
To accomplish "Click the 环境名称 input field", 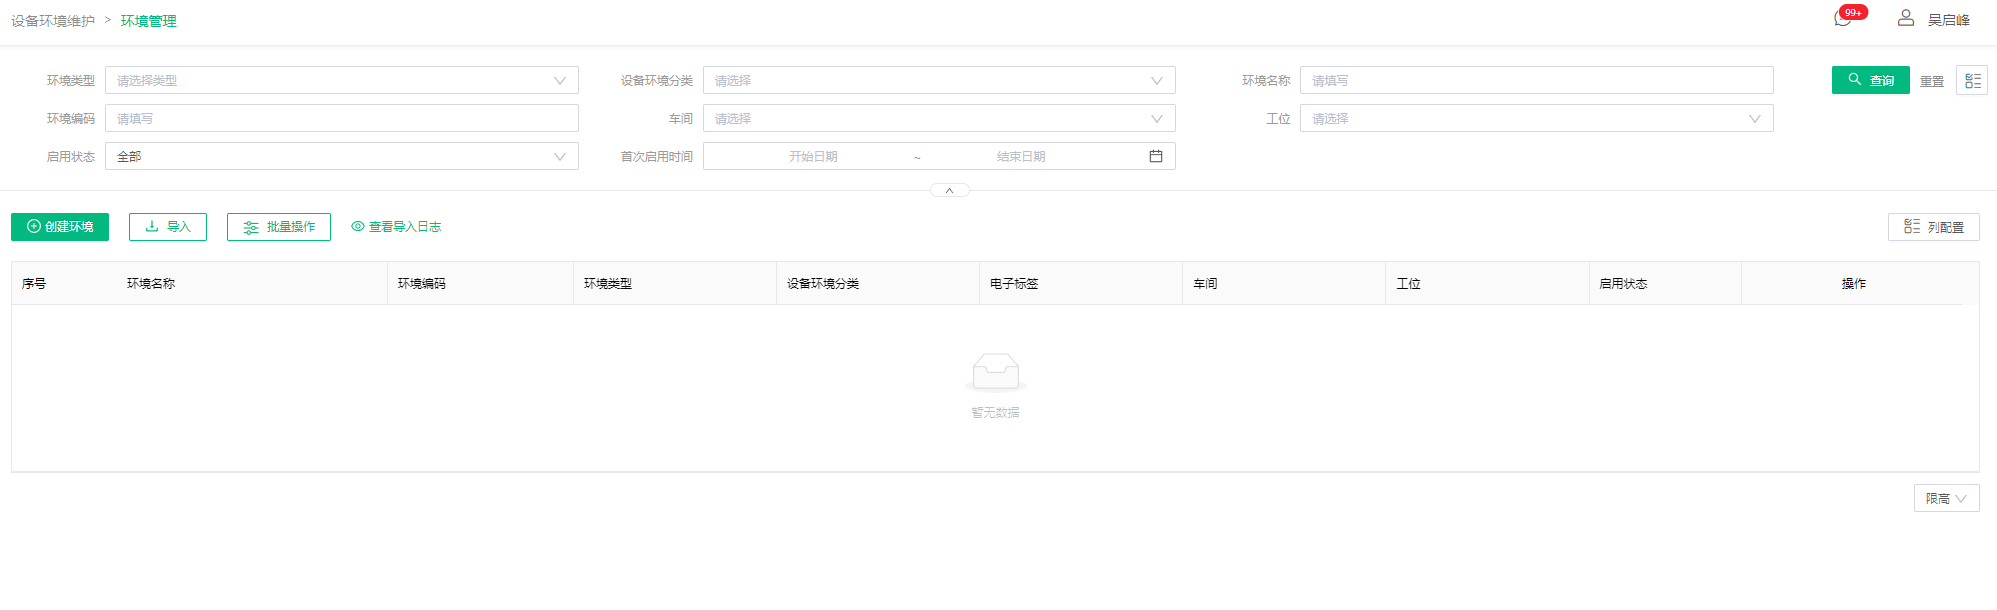I will click(x=1536, y=80).
